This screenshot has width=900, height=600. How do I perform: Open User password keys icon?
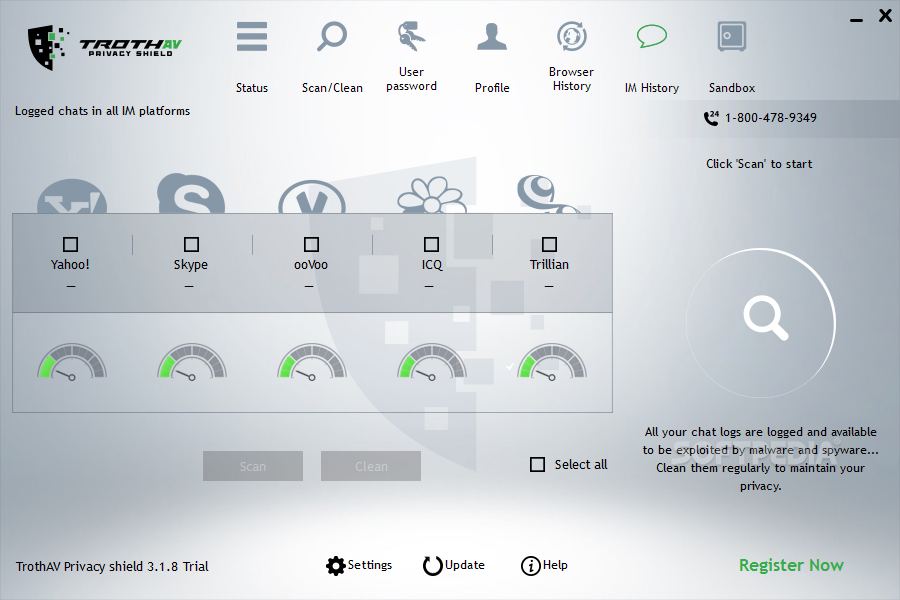point(411,36)
